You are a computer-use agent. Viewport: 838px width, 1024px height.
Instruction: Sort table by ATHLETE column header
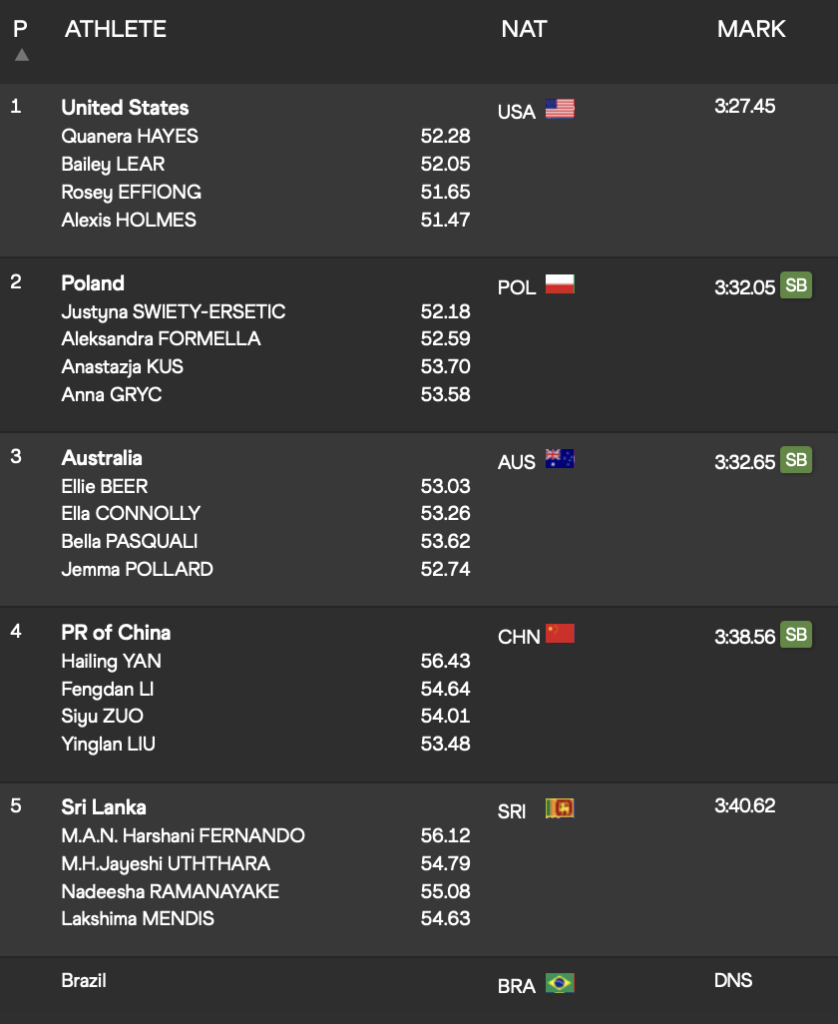tap(116, 29)
